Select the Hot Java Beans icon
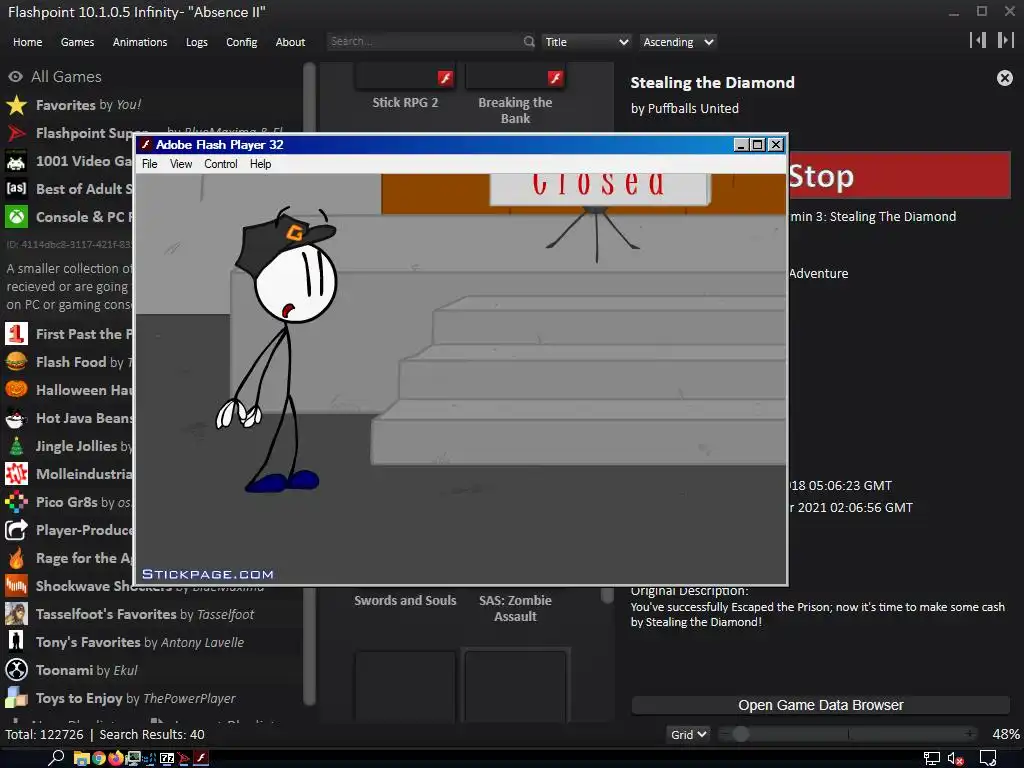This screenshot has height=768, width=1024. [16, 418]
